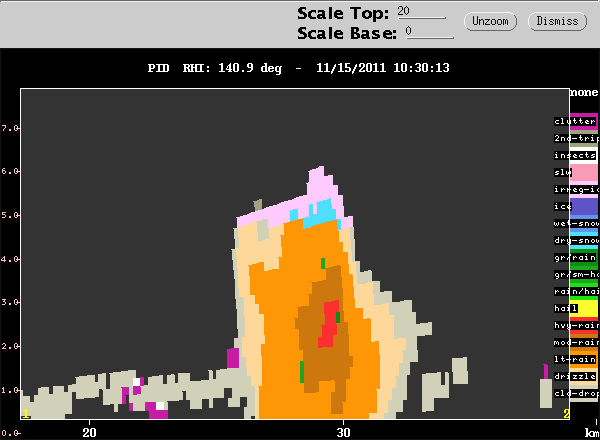Click the gr/rain legend swatch
Image resolution: width=600 pixels, height=440 pixels.
pyautogui.click(x=584, y=257)
